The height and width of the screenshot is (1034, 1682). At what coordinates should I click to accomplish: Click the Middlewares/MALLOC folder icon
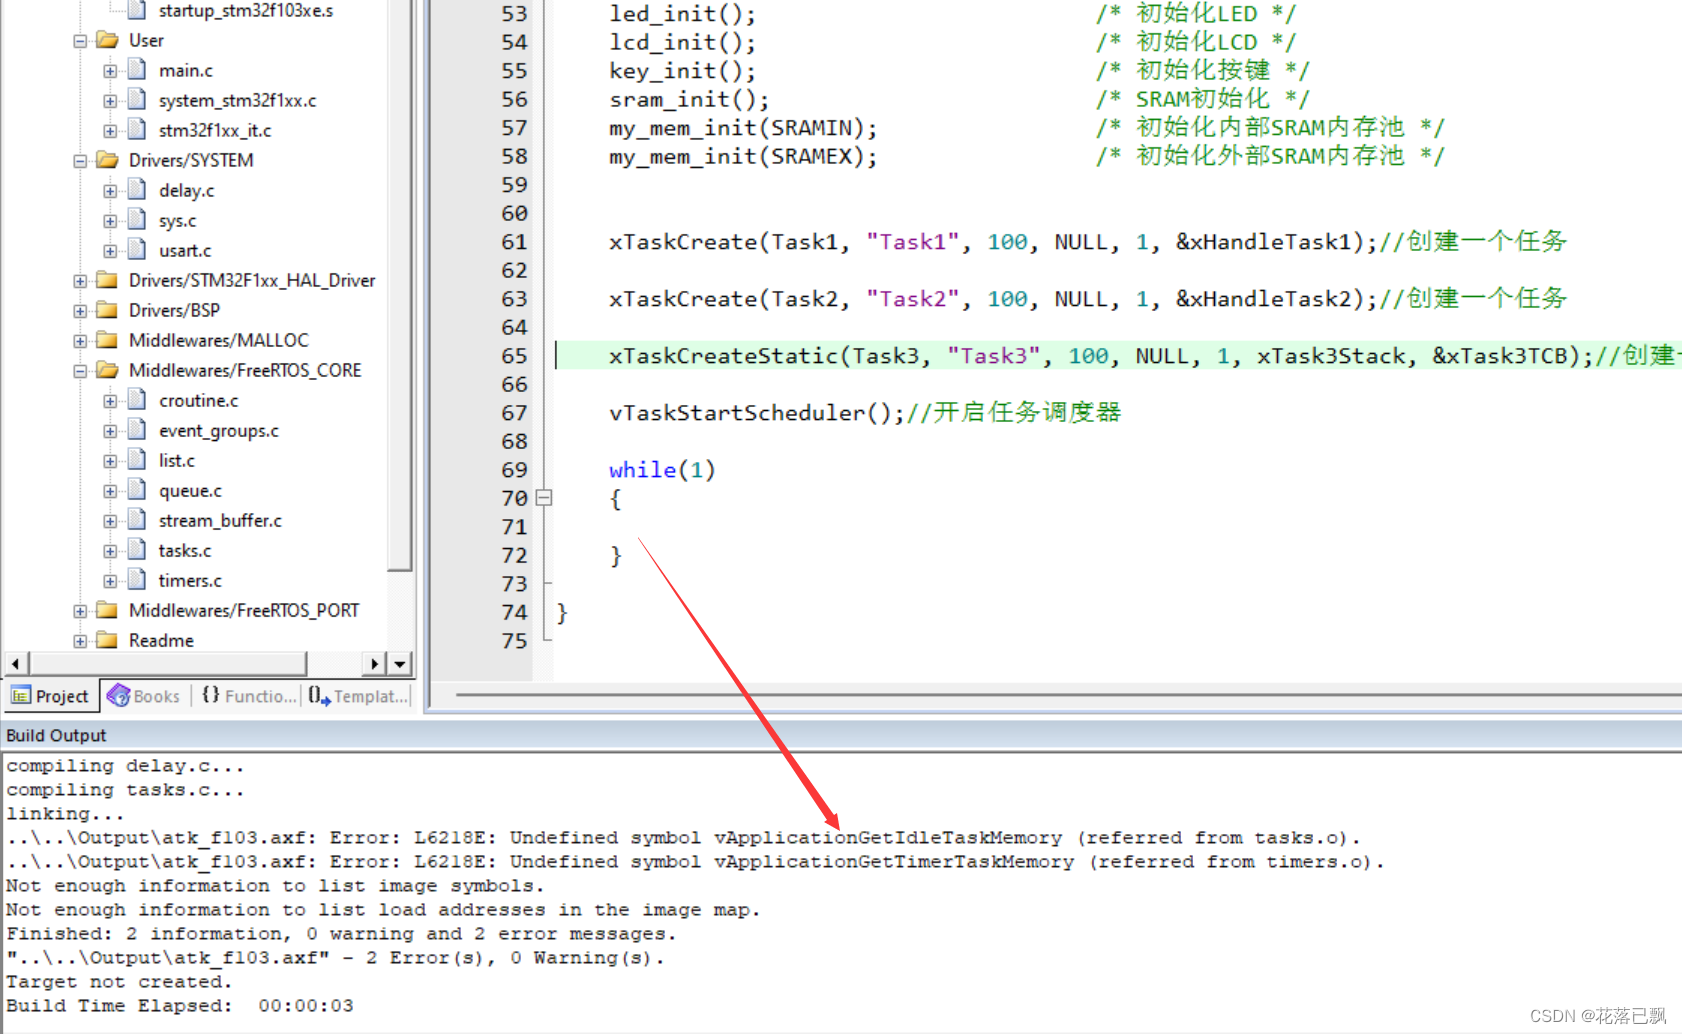click(x=107, y=340)
